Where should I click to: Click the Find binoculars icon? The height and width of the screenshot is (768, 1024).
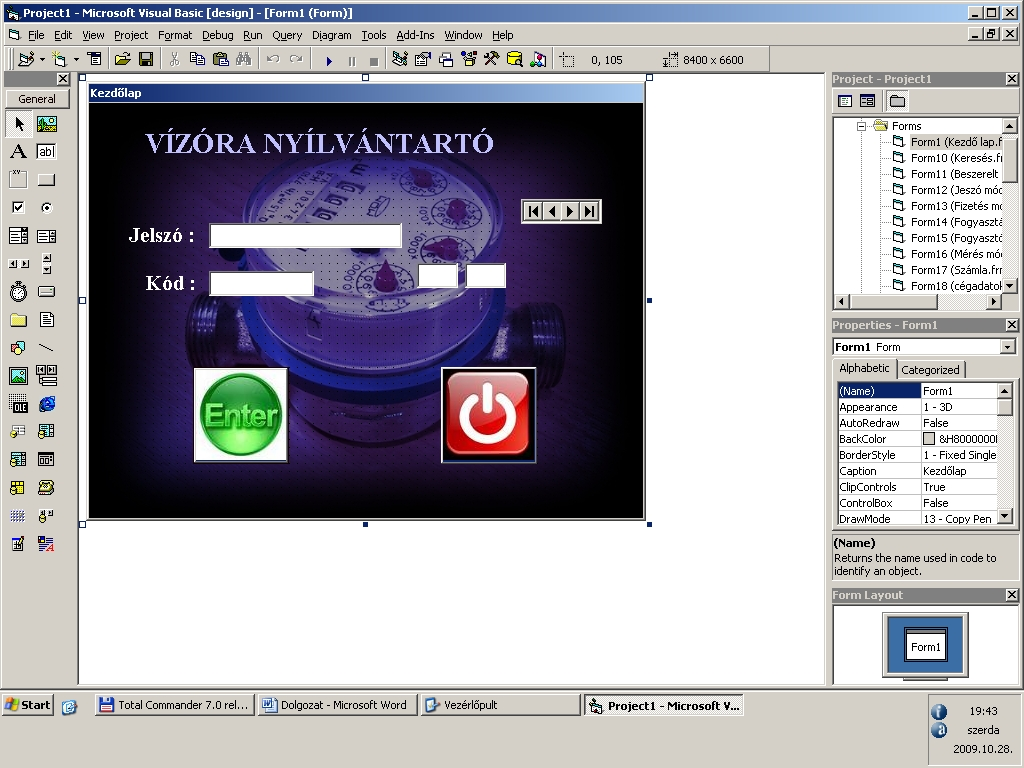tap(244, 59)
